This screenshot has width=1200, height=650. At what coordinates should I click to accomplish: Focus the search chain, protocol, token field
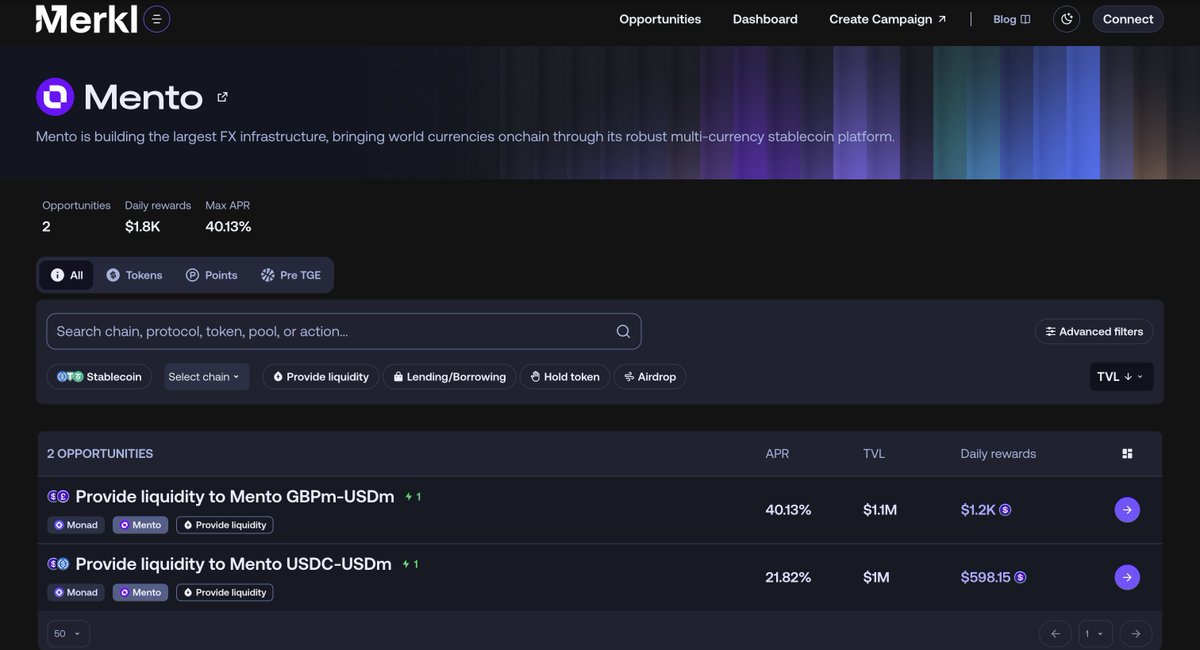coord(344,331)
